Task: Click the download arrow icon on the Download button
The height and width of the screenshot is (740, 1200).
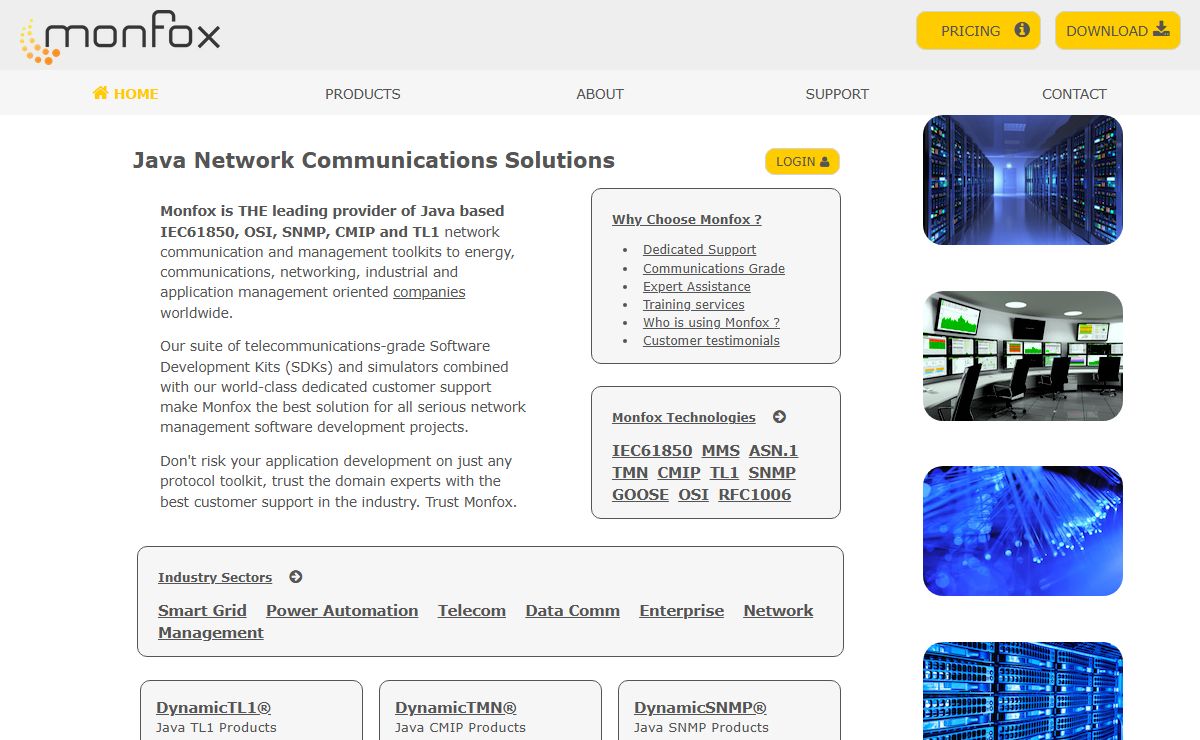Action: coord(1161,29)
